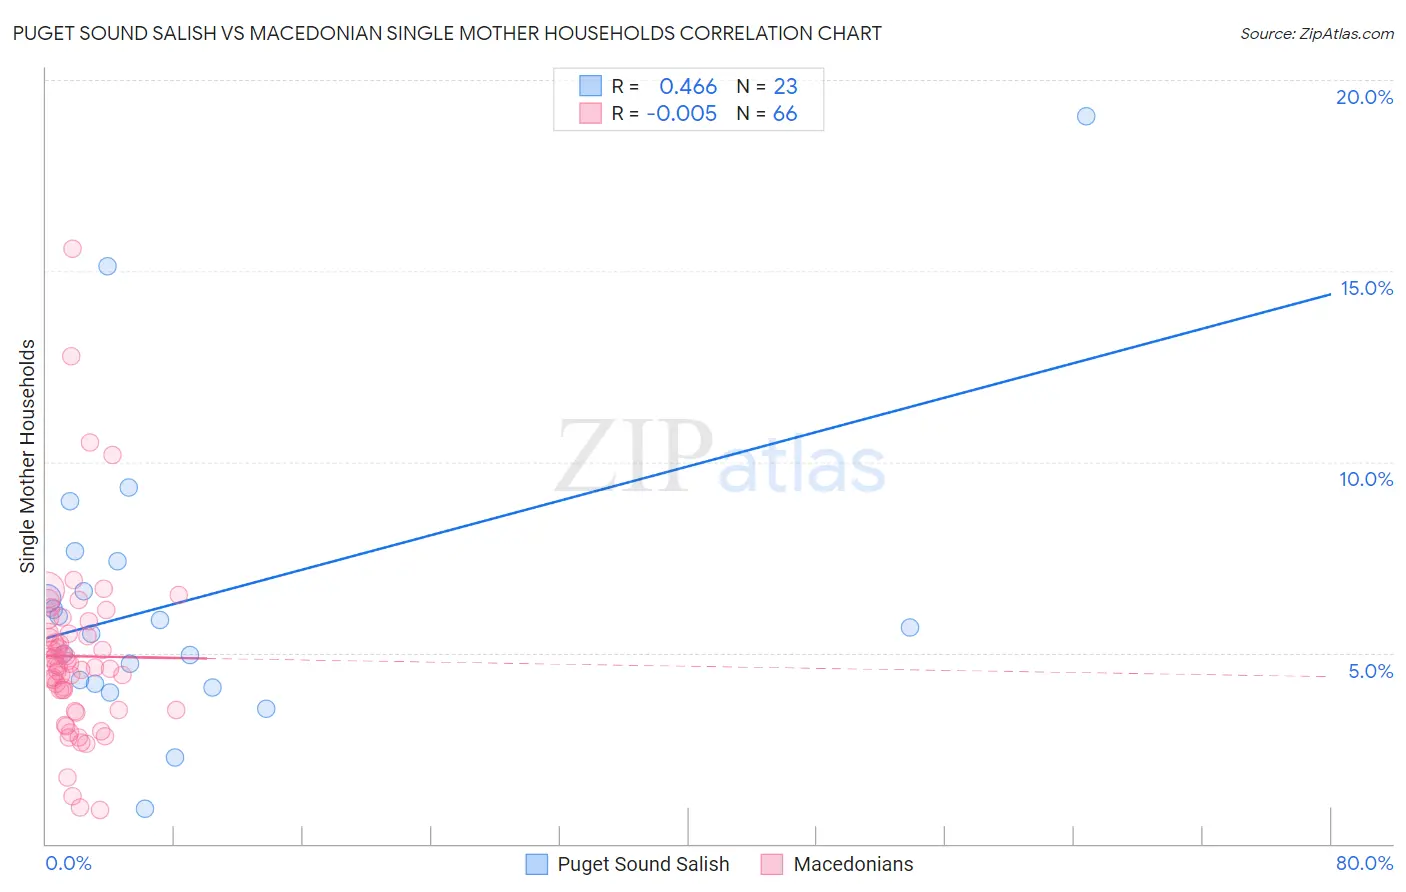Click the pink swatch beside R = -0.005
The height and width of the screenshot is (892, 1406).
pyautogui.click(x=591, y=113)
